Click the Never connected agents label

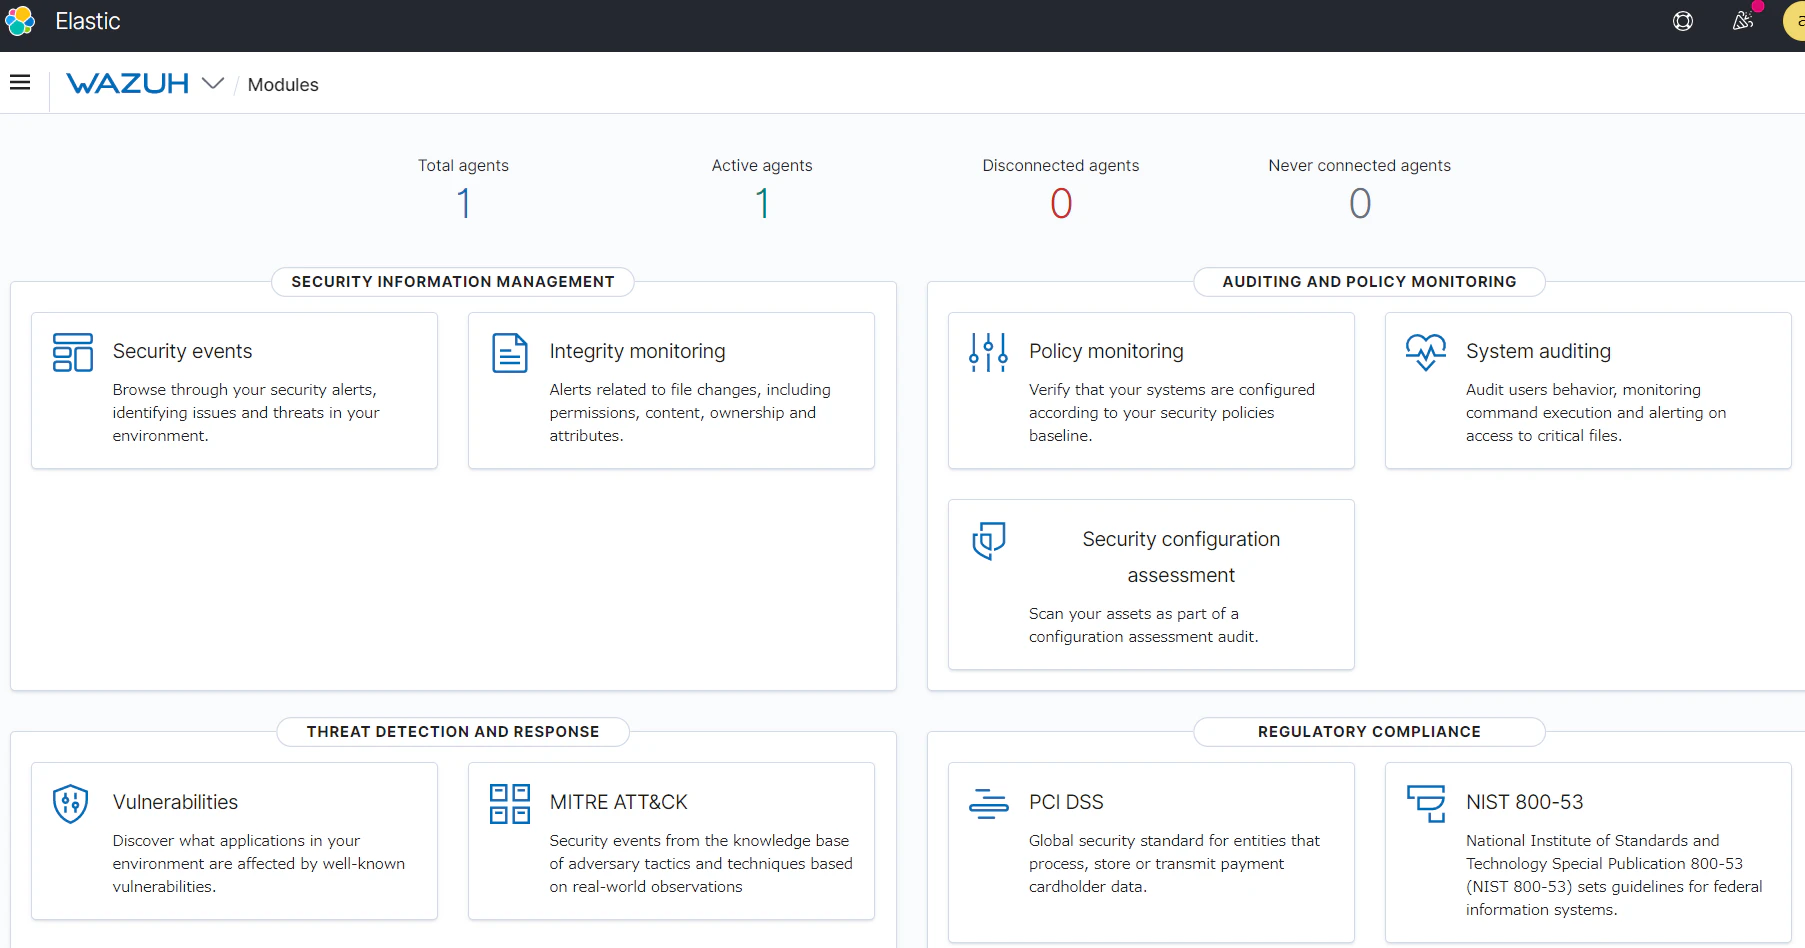coord(1360,166)
